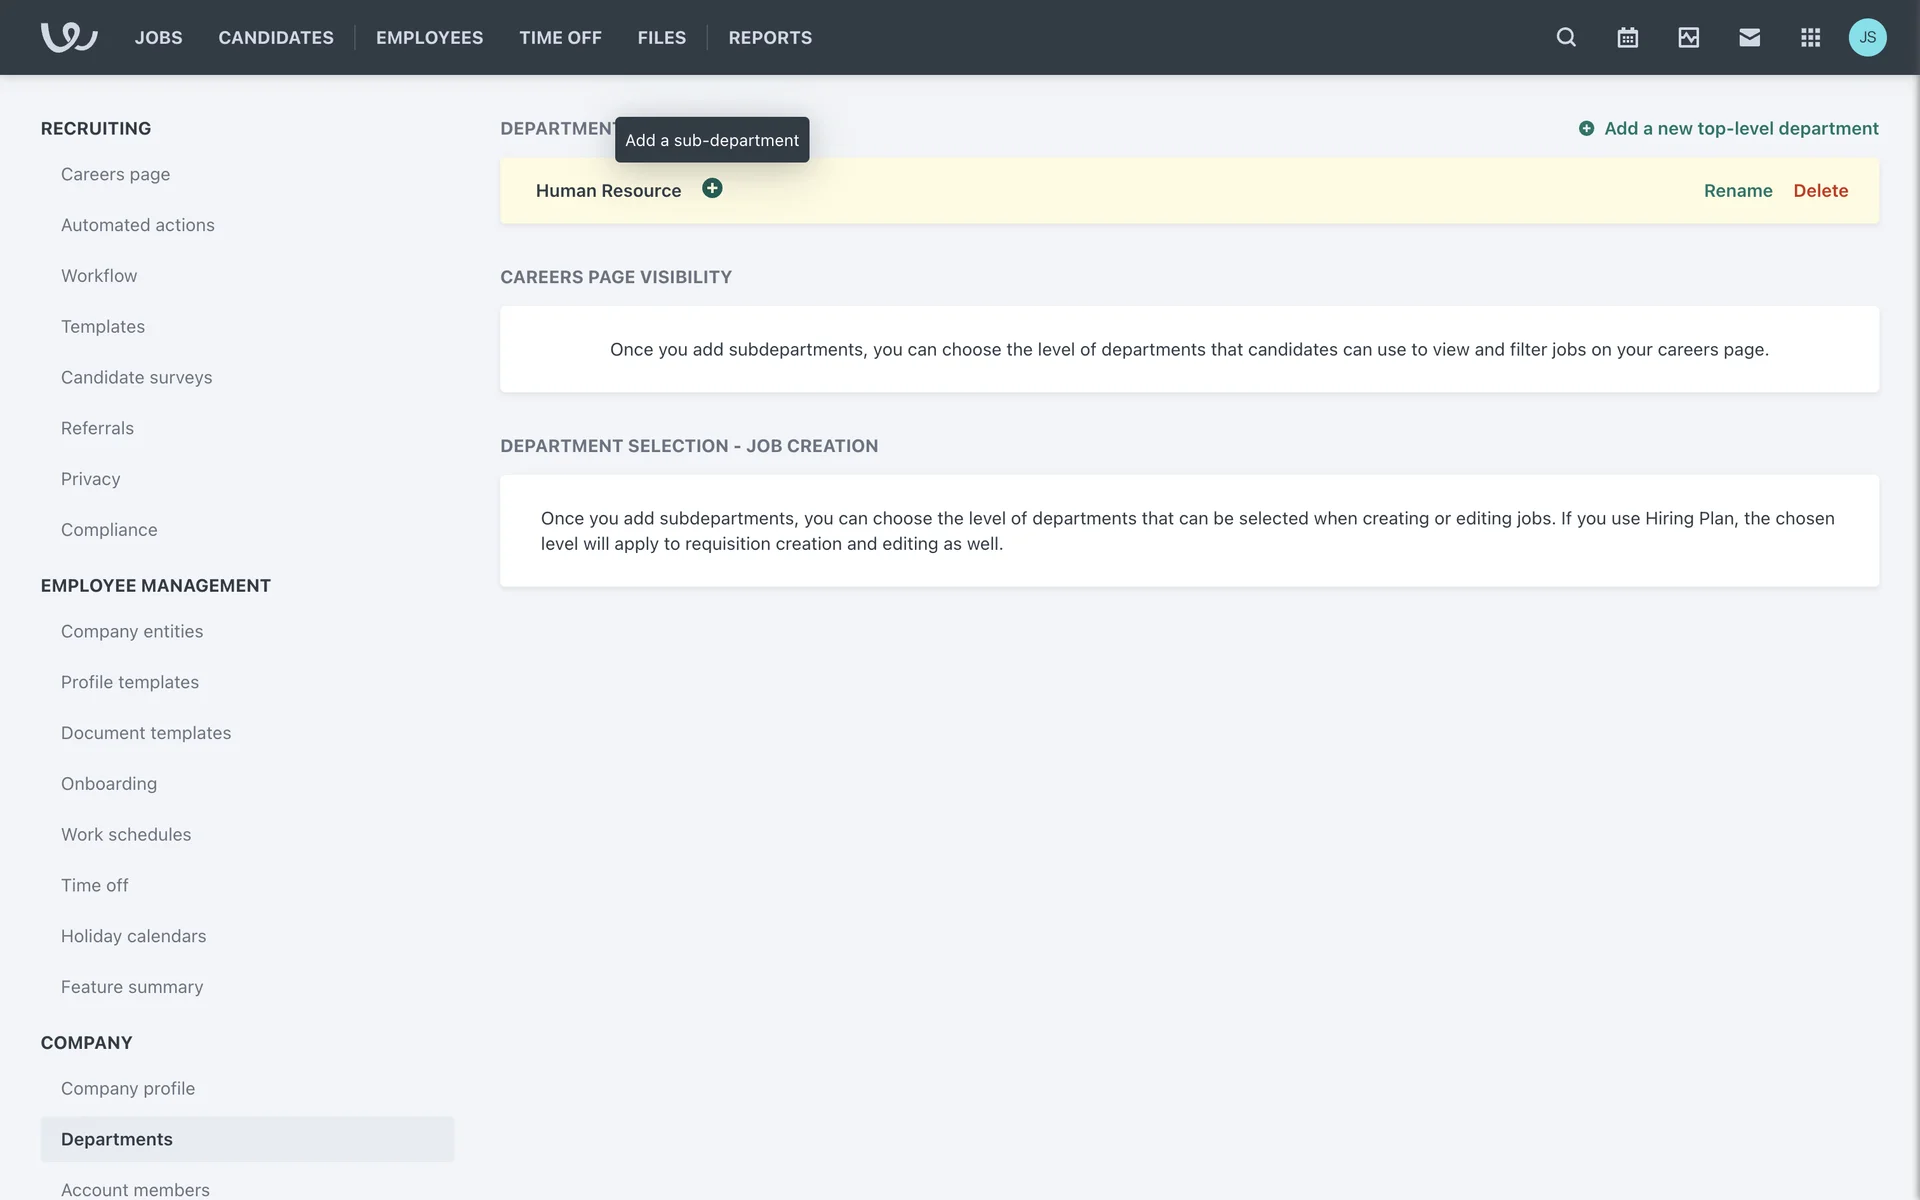1920x1200 pixels.
Task: Open the Time Off menu item
Action: (560, 37)
